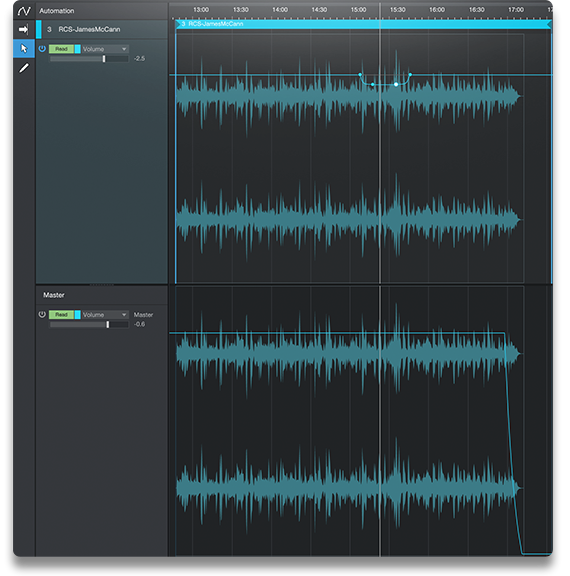The width and height of the screenshot is (570, 576).
Task: Click the second automation point on the curve
Action: coord(372,84)
